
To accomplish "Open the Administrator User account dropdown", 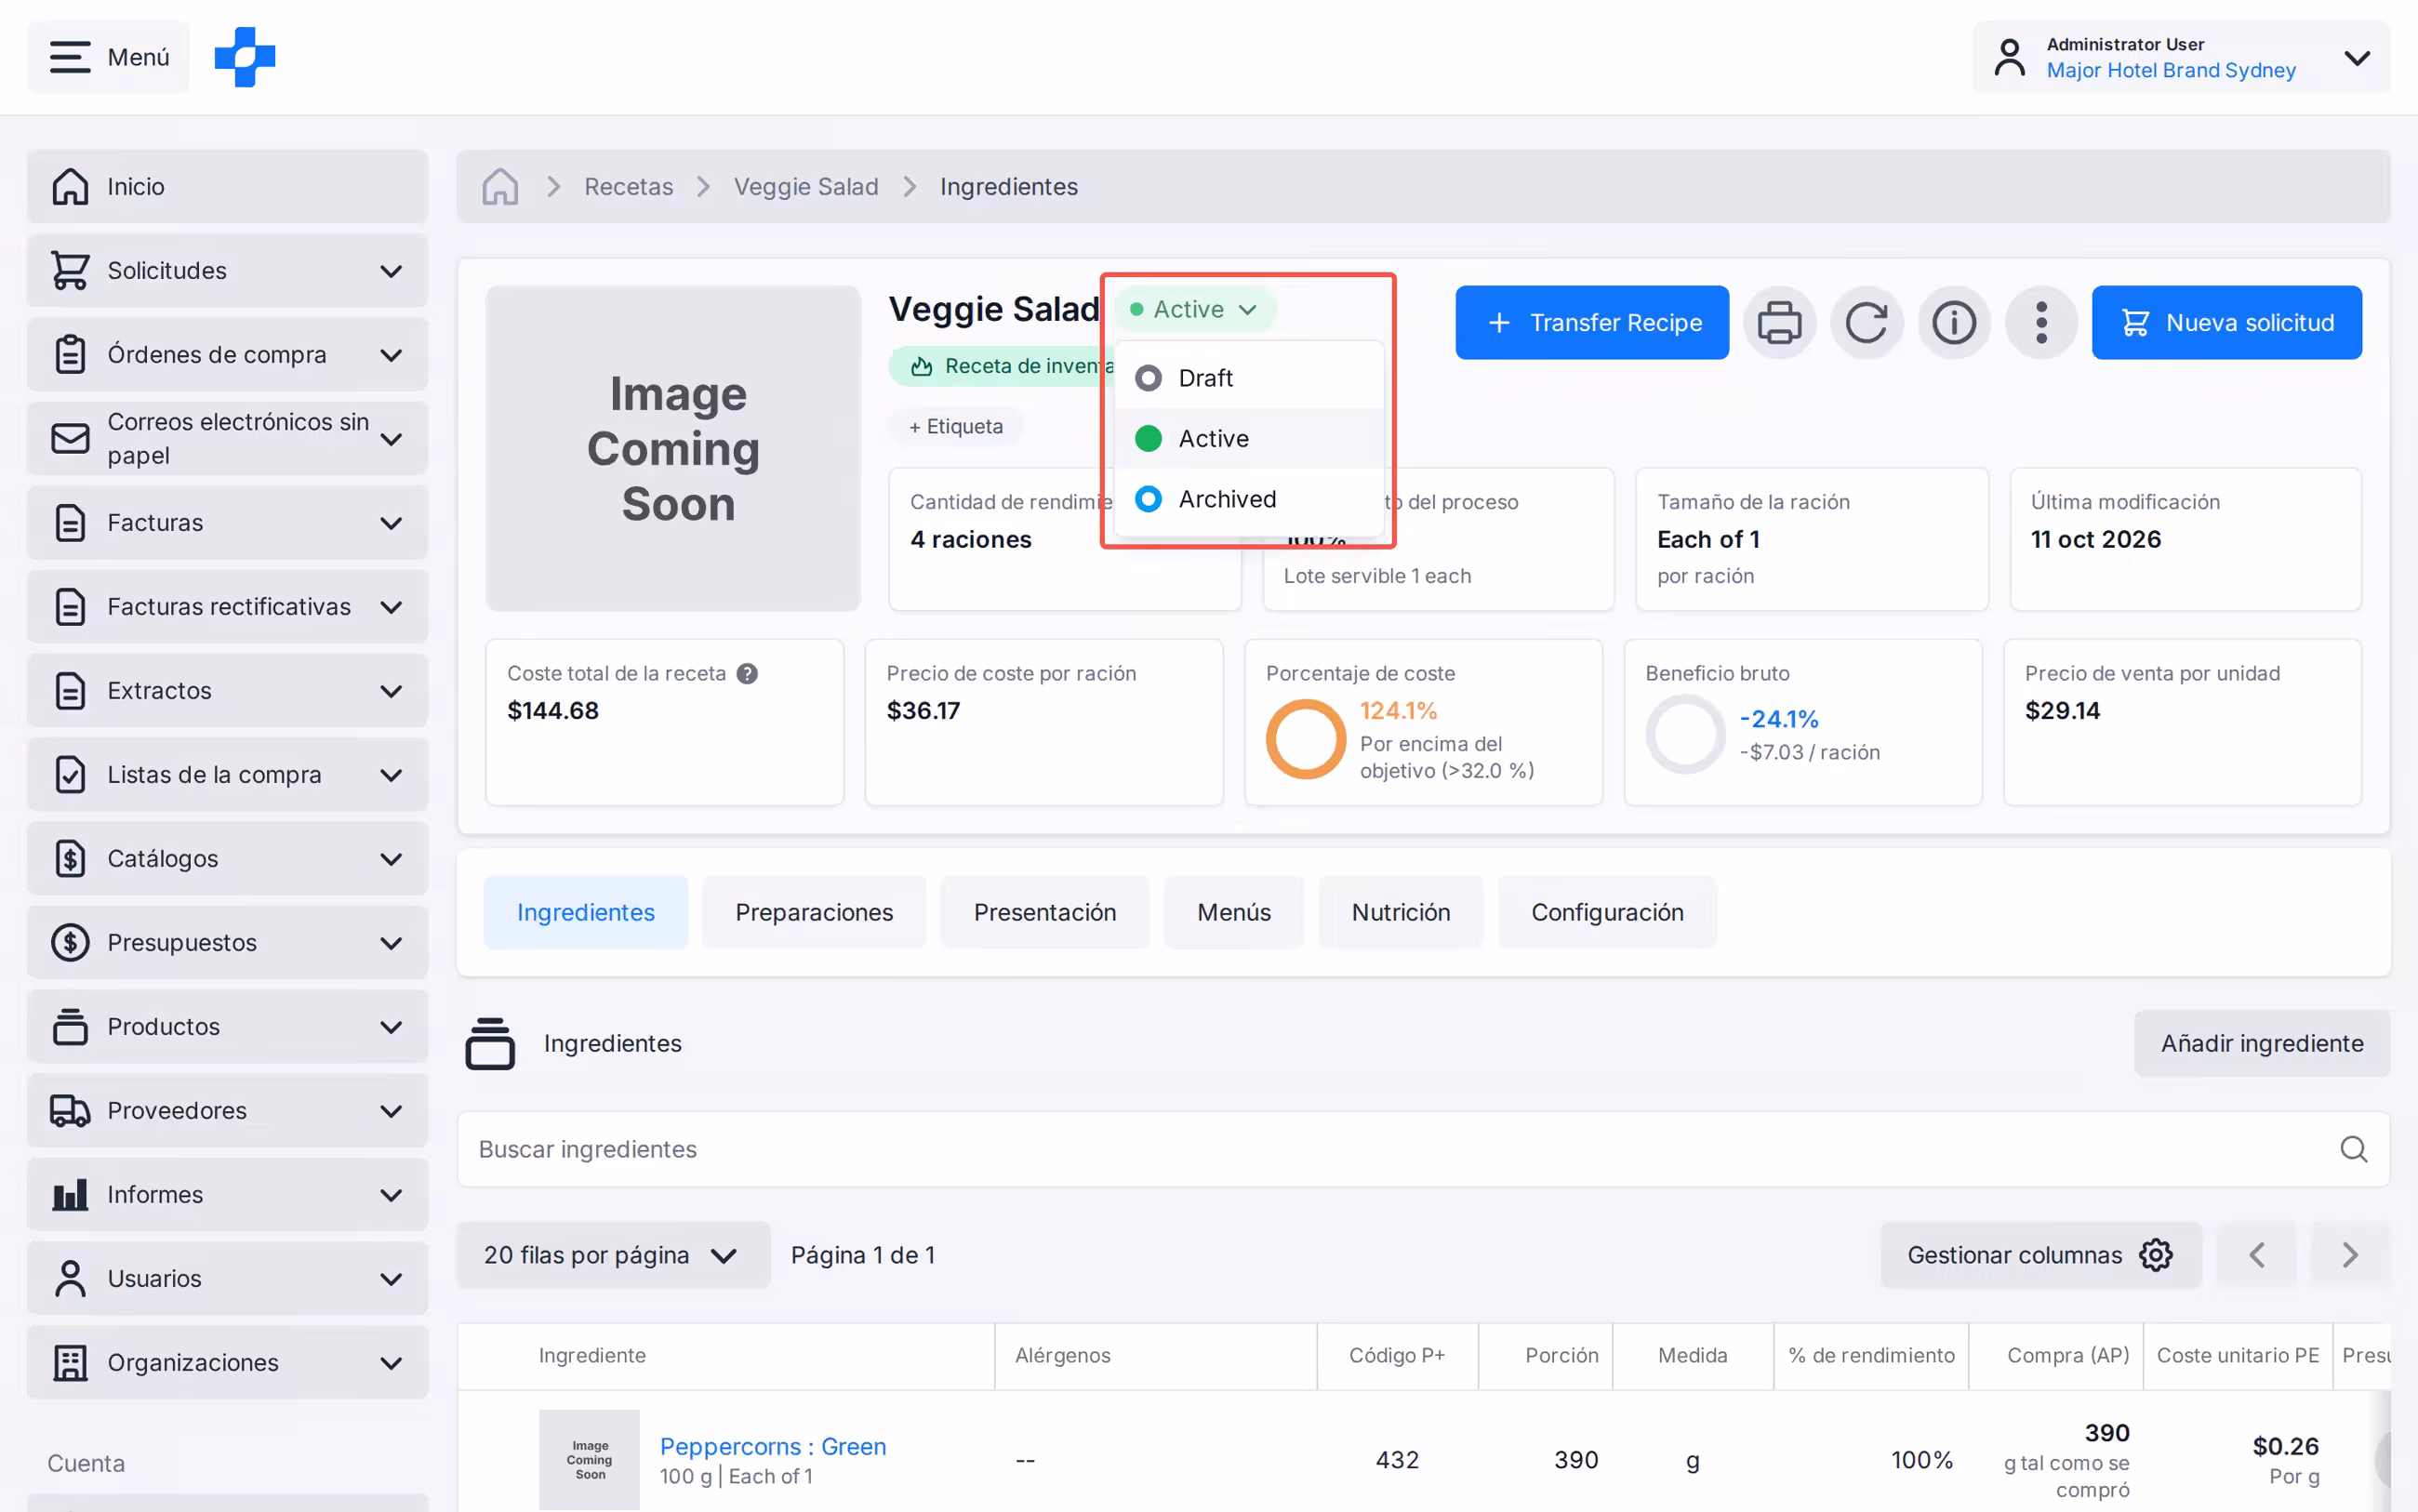I will tap(2181, 57).
